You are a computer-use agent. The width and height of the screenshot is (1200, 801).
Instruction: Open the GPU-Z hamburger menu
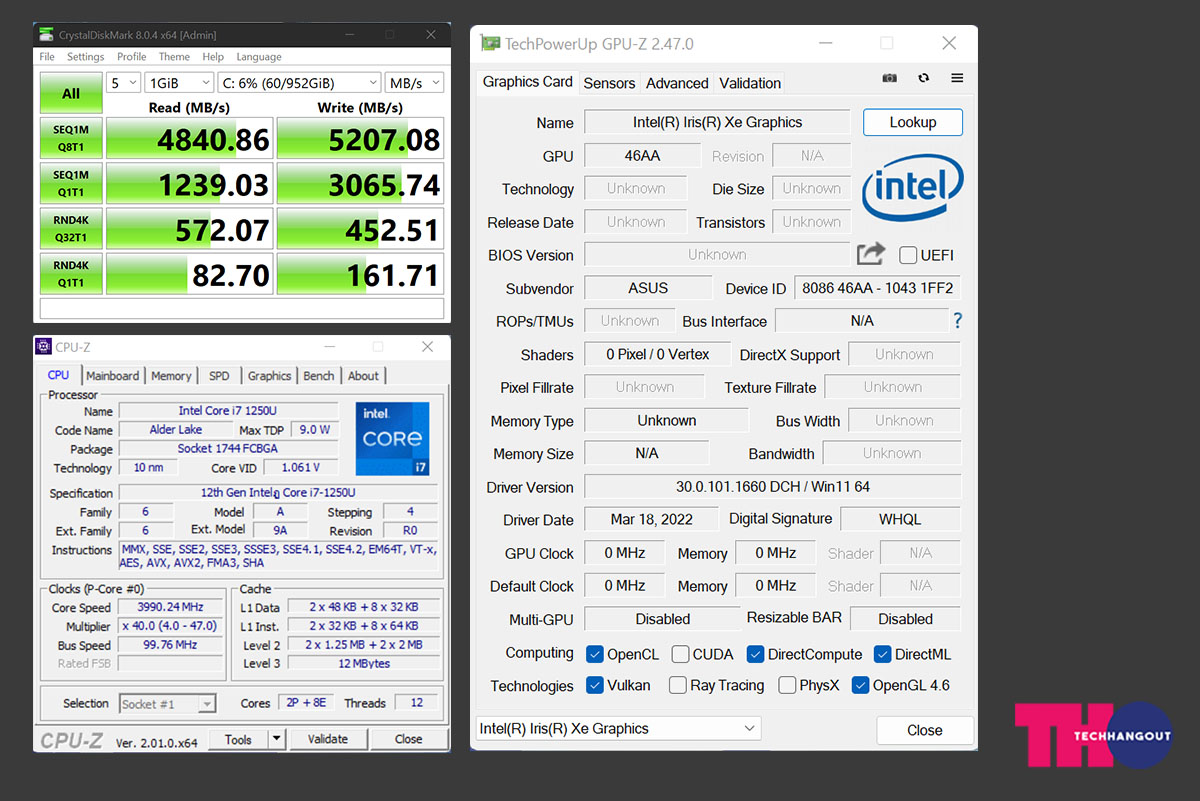957,78
